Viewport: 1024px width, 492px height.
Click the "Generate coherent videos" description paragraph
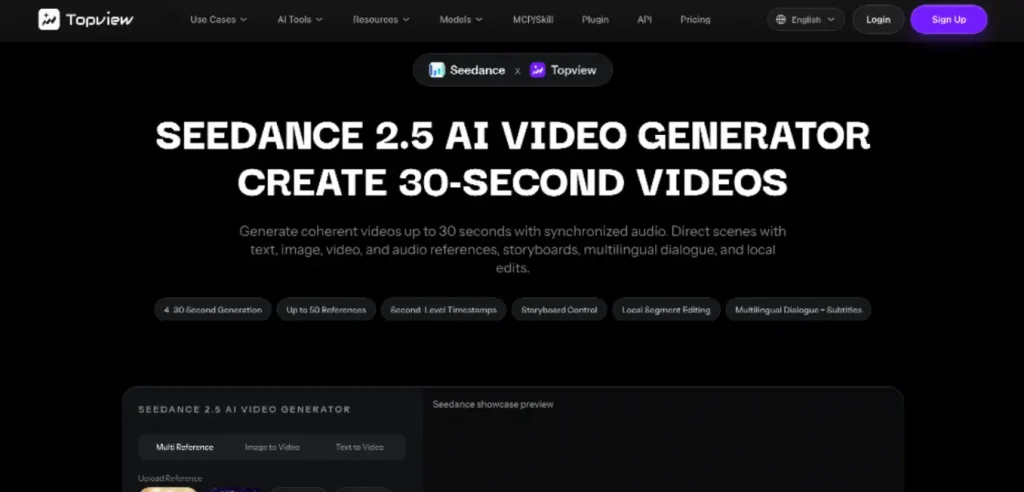pyautogui.click(x=513, y=250)
